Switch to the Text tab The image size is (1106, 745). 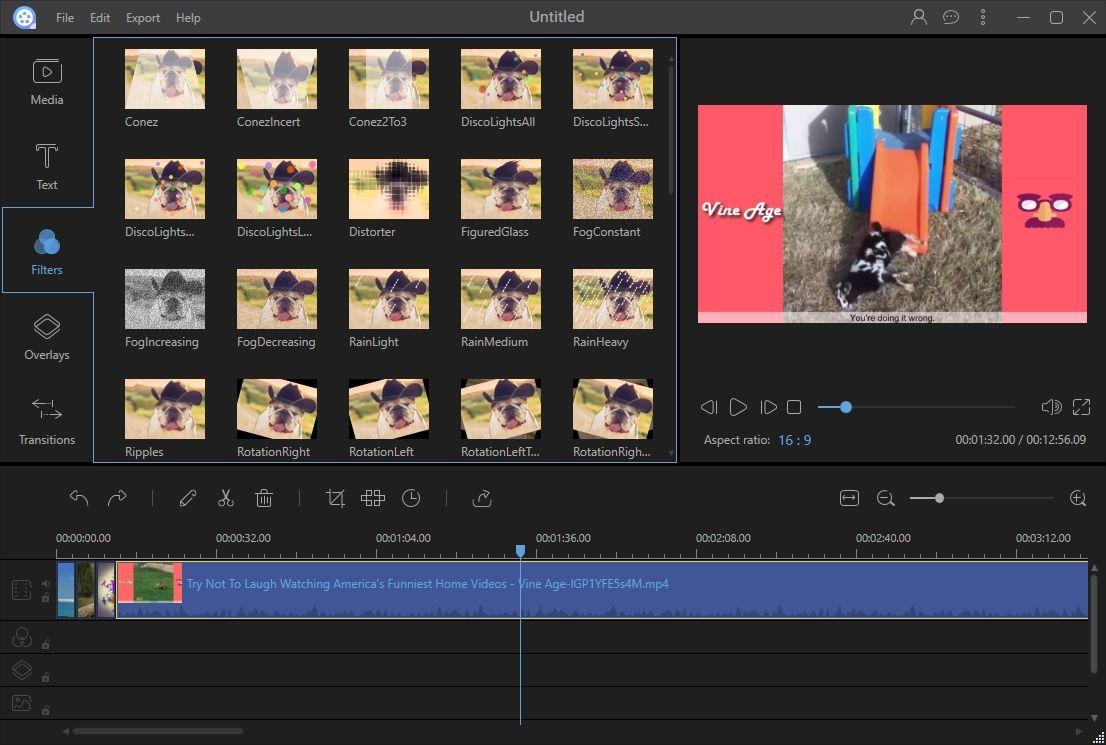pyautogui.click(x=47, y=166)
